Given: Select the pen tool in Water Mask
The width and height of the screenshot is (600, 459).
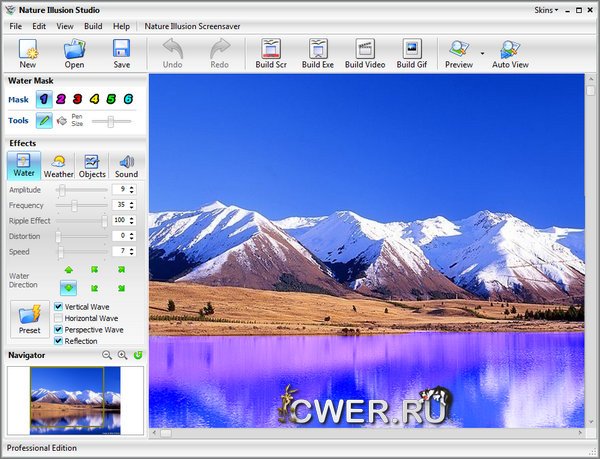Looking at the screenshot, I should click(x=45, y=121).
